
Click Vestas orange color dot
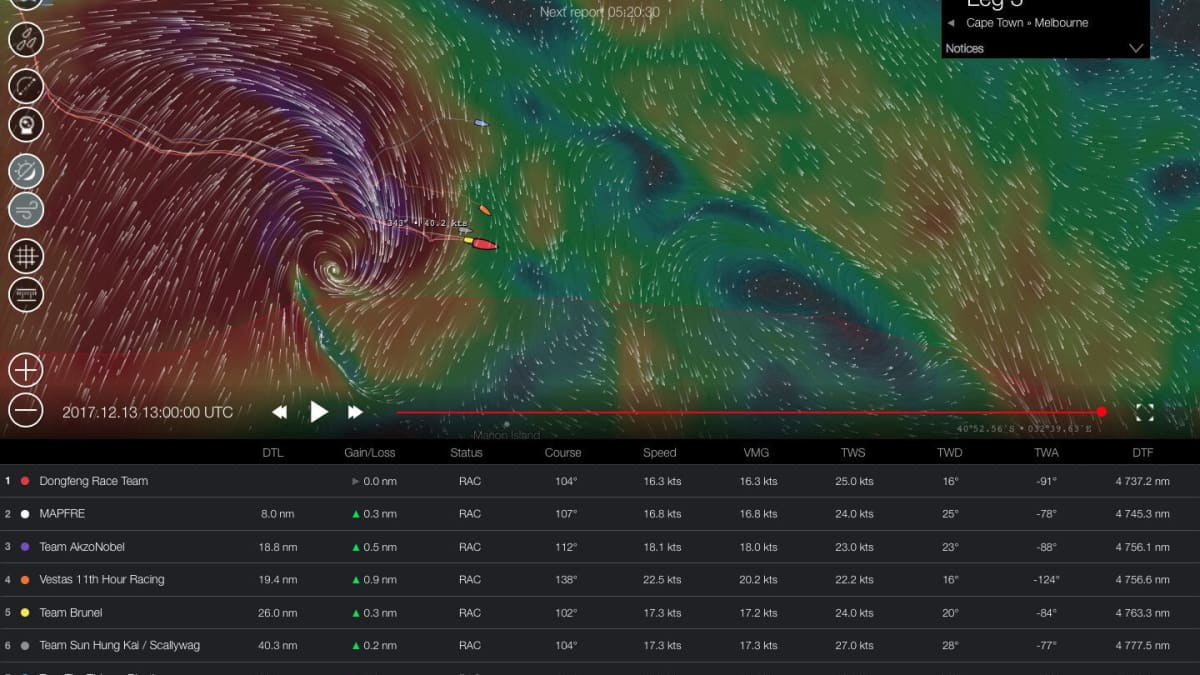(x=25, y=580)
